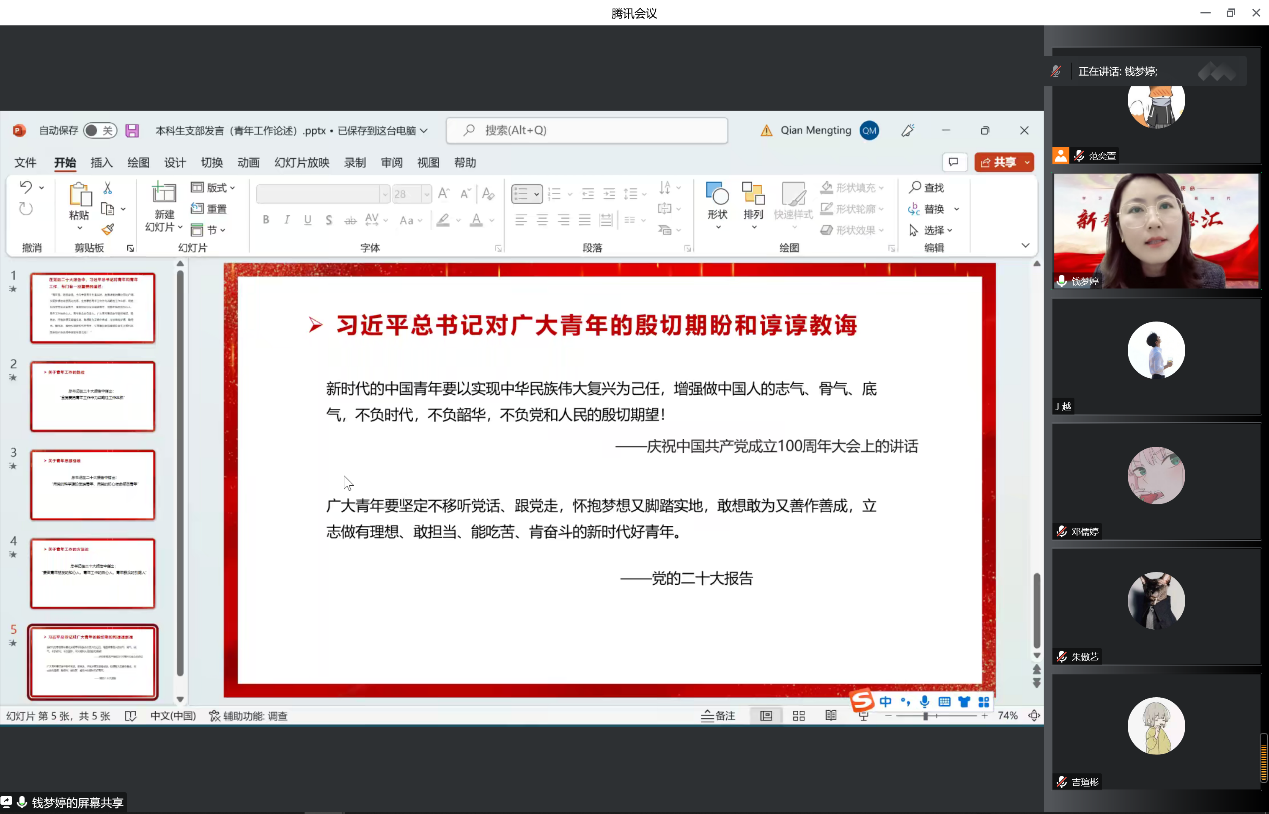The image size is (1269, 814).
Task: Toggle Normal view button in status bar
Action: pyautogui.click(x=766, y=716)
